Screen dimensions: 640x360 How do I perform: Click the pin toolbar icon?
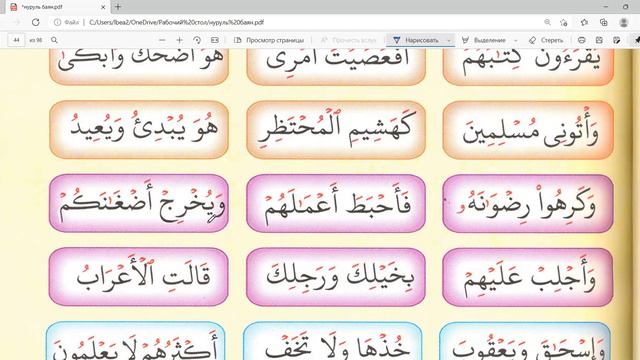pos(637,40)
